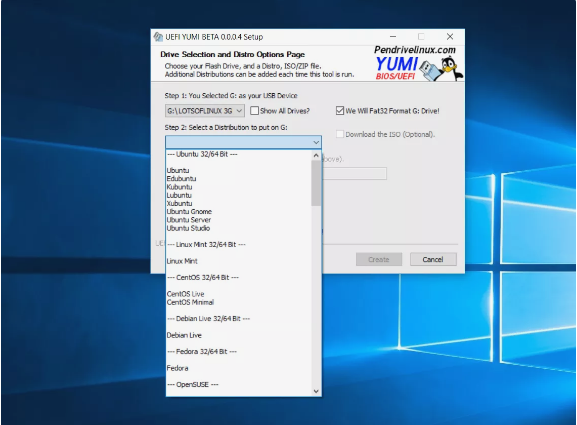Pick Debian Live from the list
Image resolution: width=577 pixels, height=425 pixels.
tap(184, 335)
